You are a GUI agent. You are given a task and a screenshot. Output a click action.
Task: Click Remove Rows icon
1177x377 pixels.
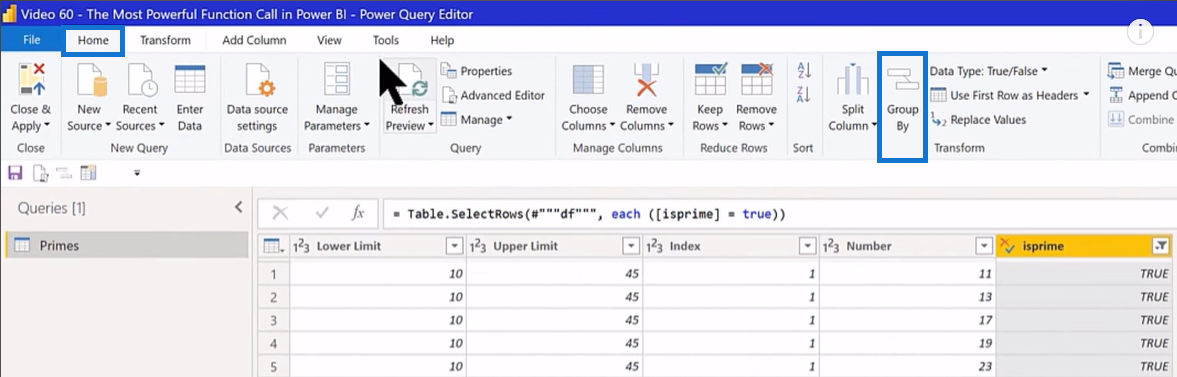757,80
